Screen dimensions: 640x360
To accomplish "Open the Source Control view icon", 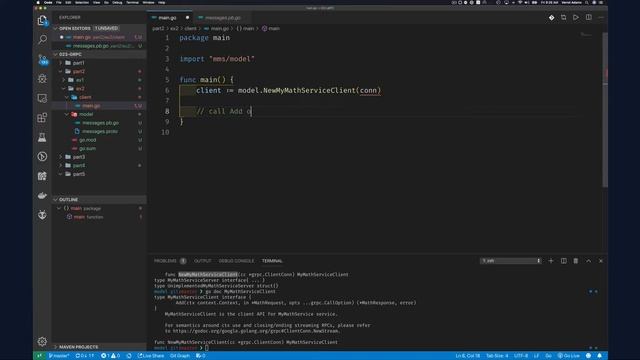I will click(42, 60).
